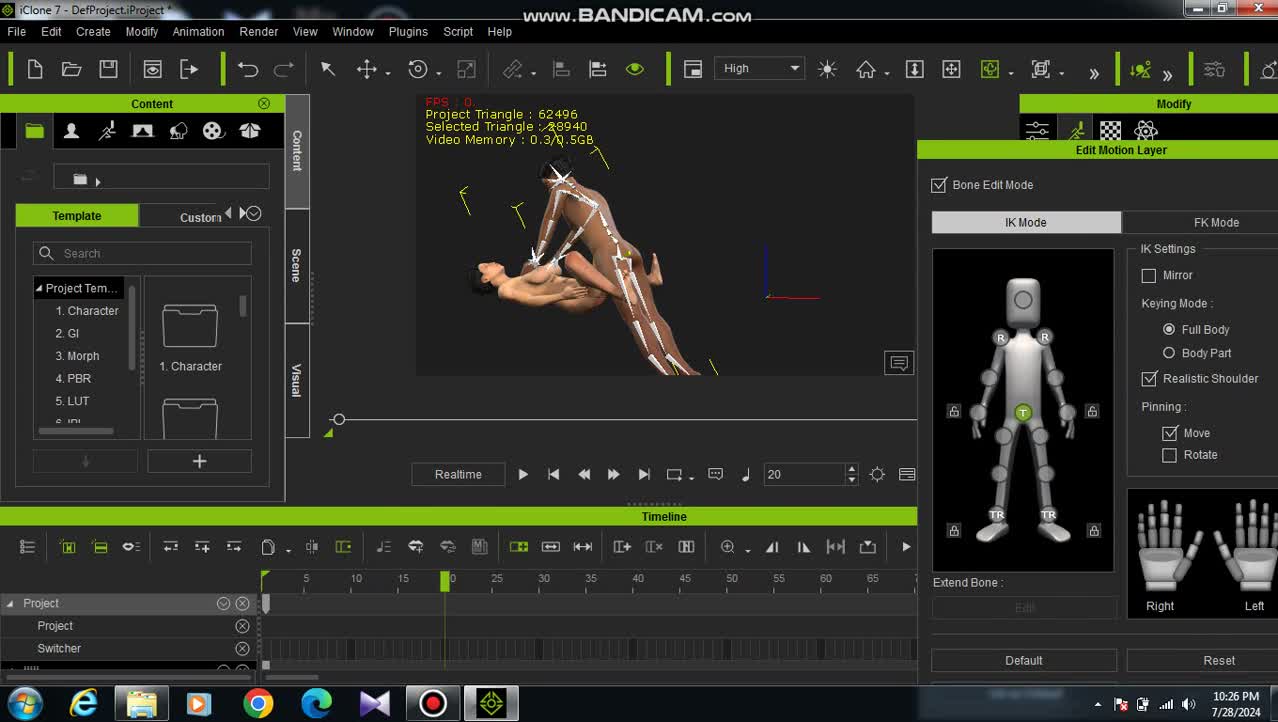
Task: Collapse the Project Template tree node
Action: coord(39,288)
